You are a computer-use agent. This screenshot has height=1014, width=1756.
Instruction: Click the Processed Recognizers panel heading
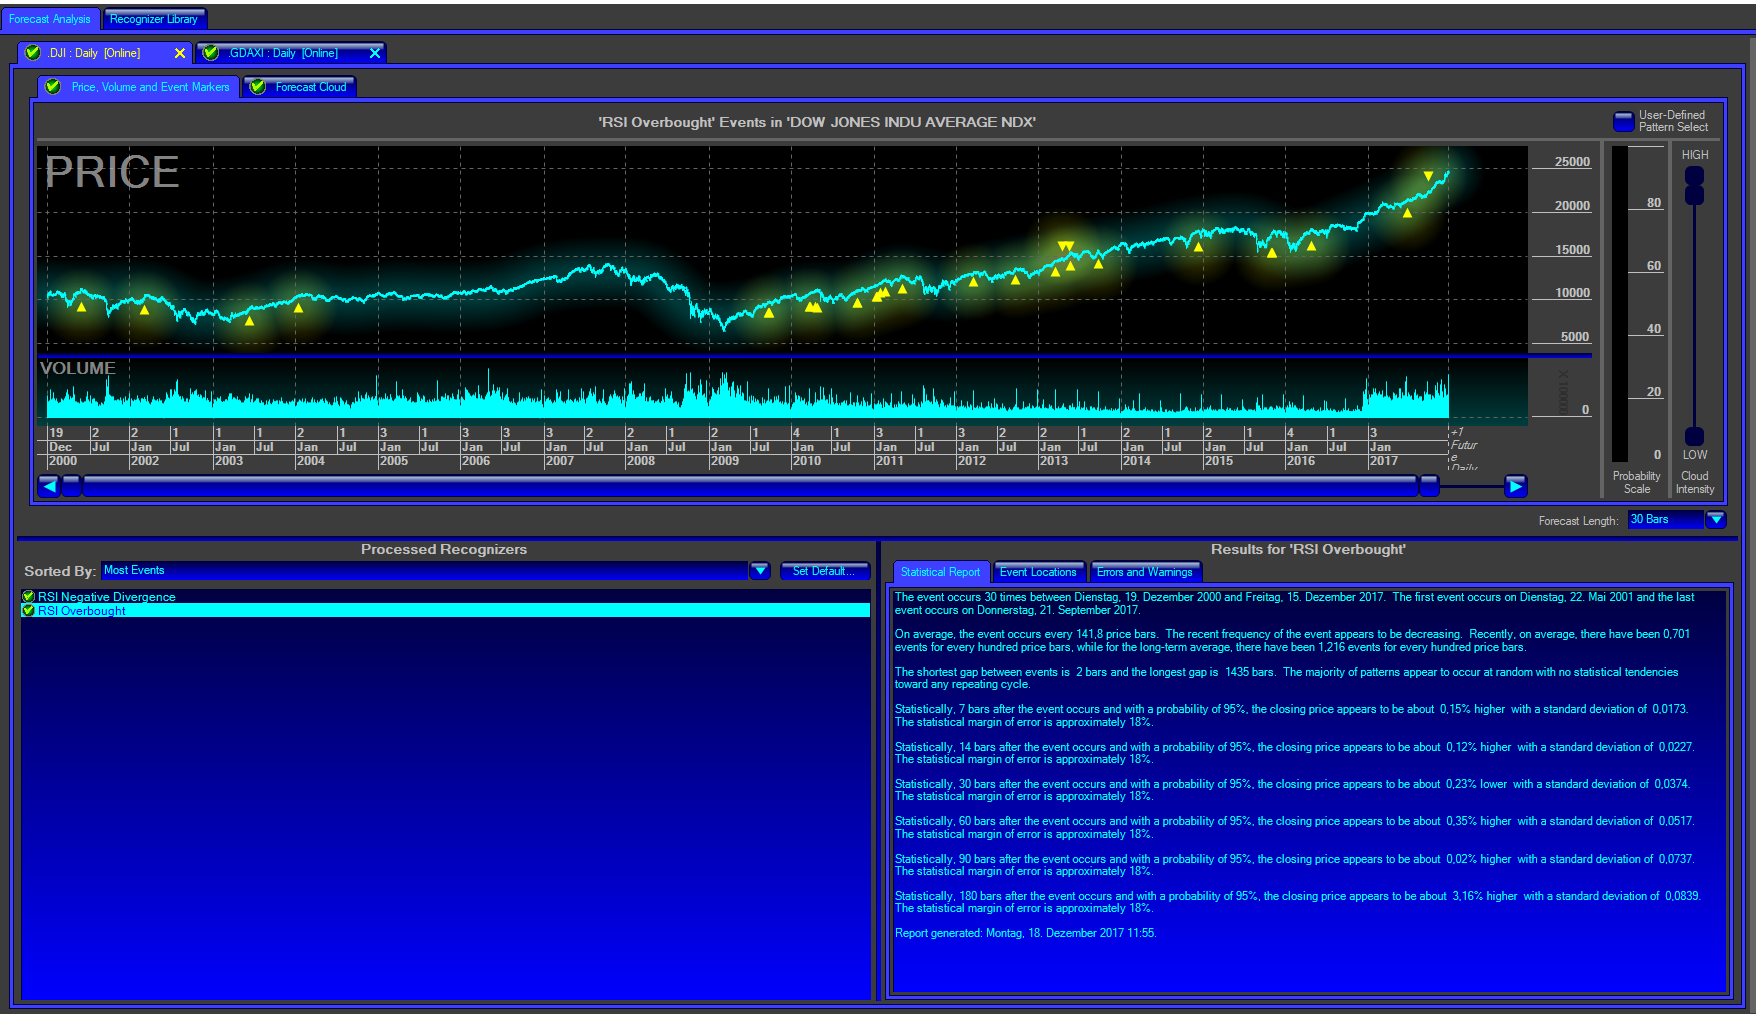444,549
